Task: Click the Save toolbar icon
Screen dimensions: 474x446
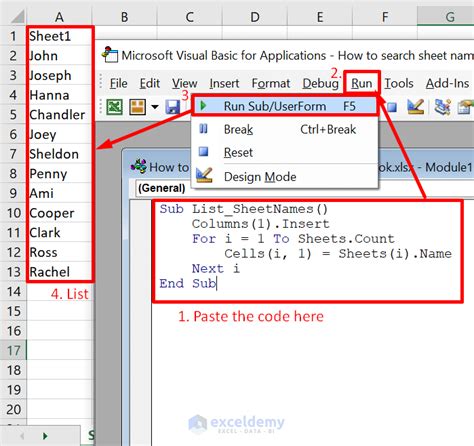Action: (172, 107)
